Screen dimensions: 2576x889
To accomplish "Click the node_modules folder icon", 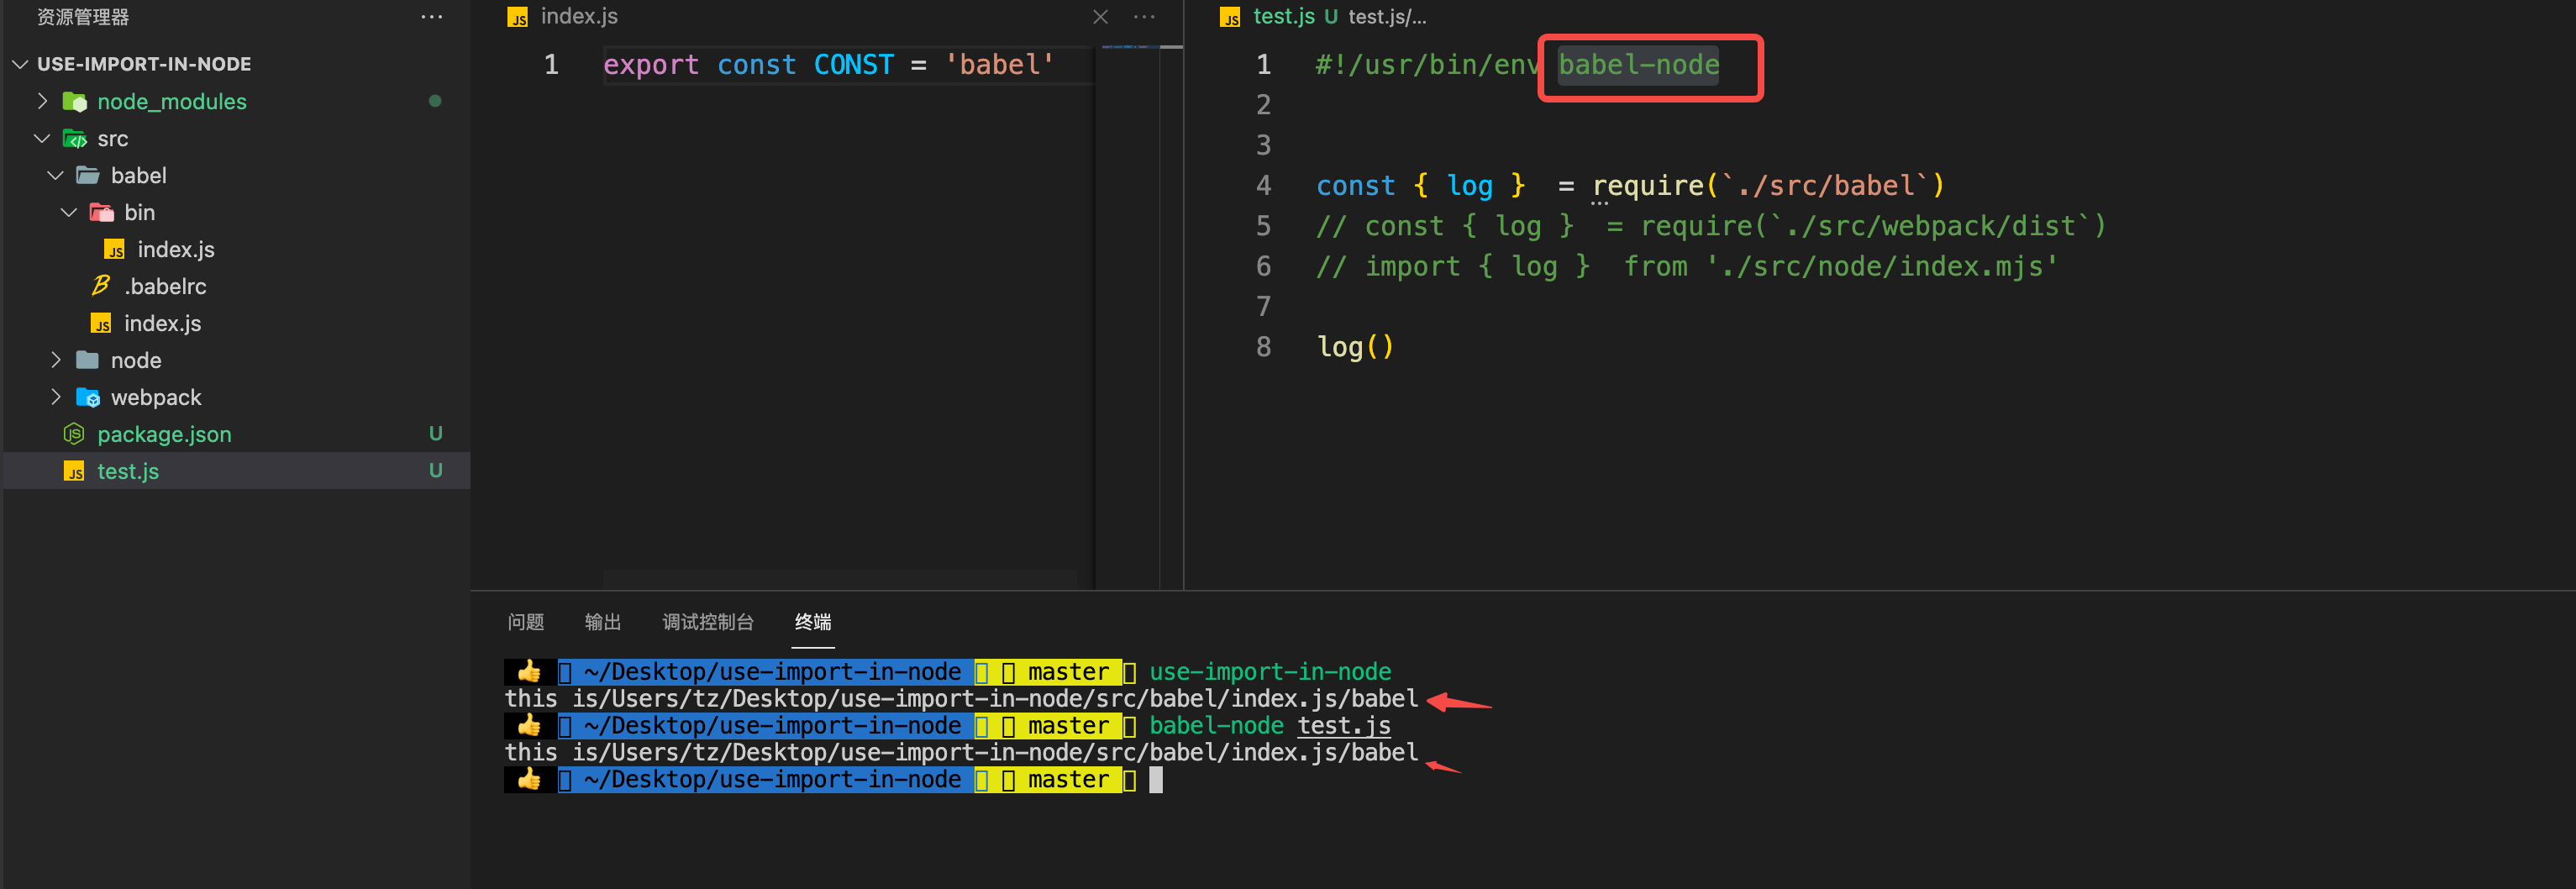I will [75, 101].
